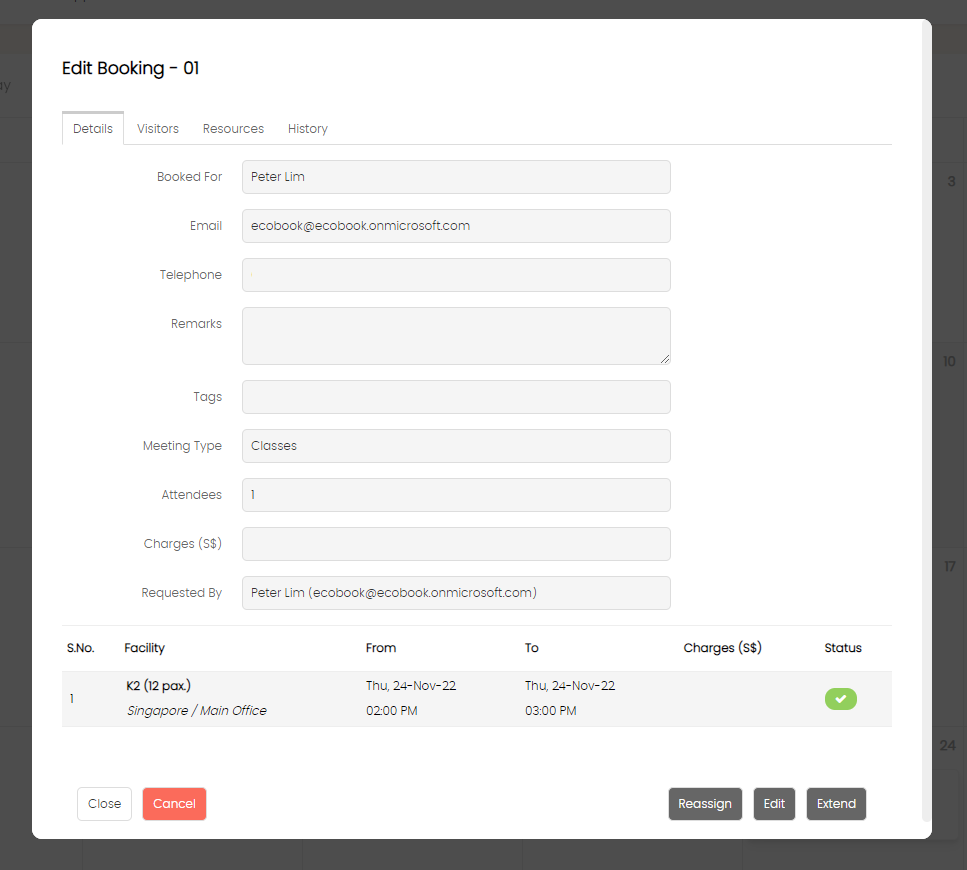Viewport: 967px width, 870px height.
Task: Open the Resources tab
Action: pyautogui.click(x=233, y=128)
